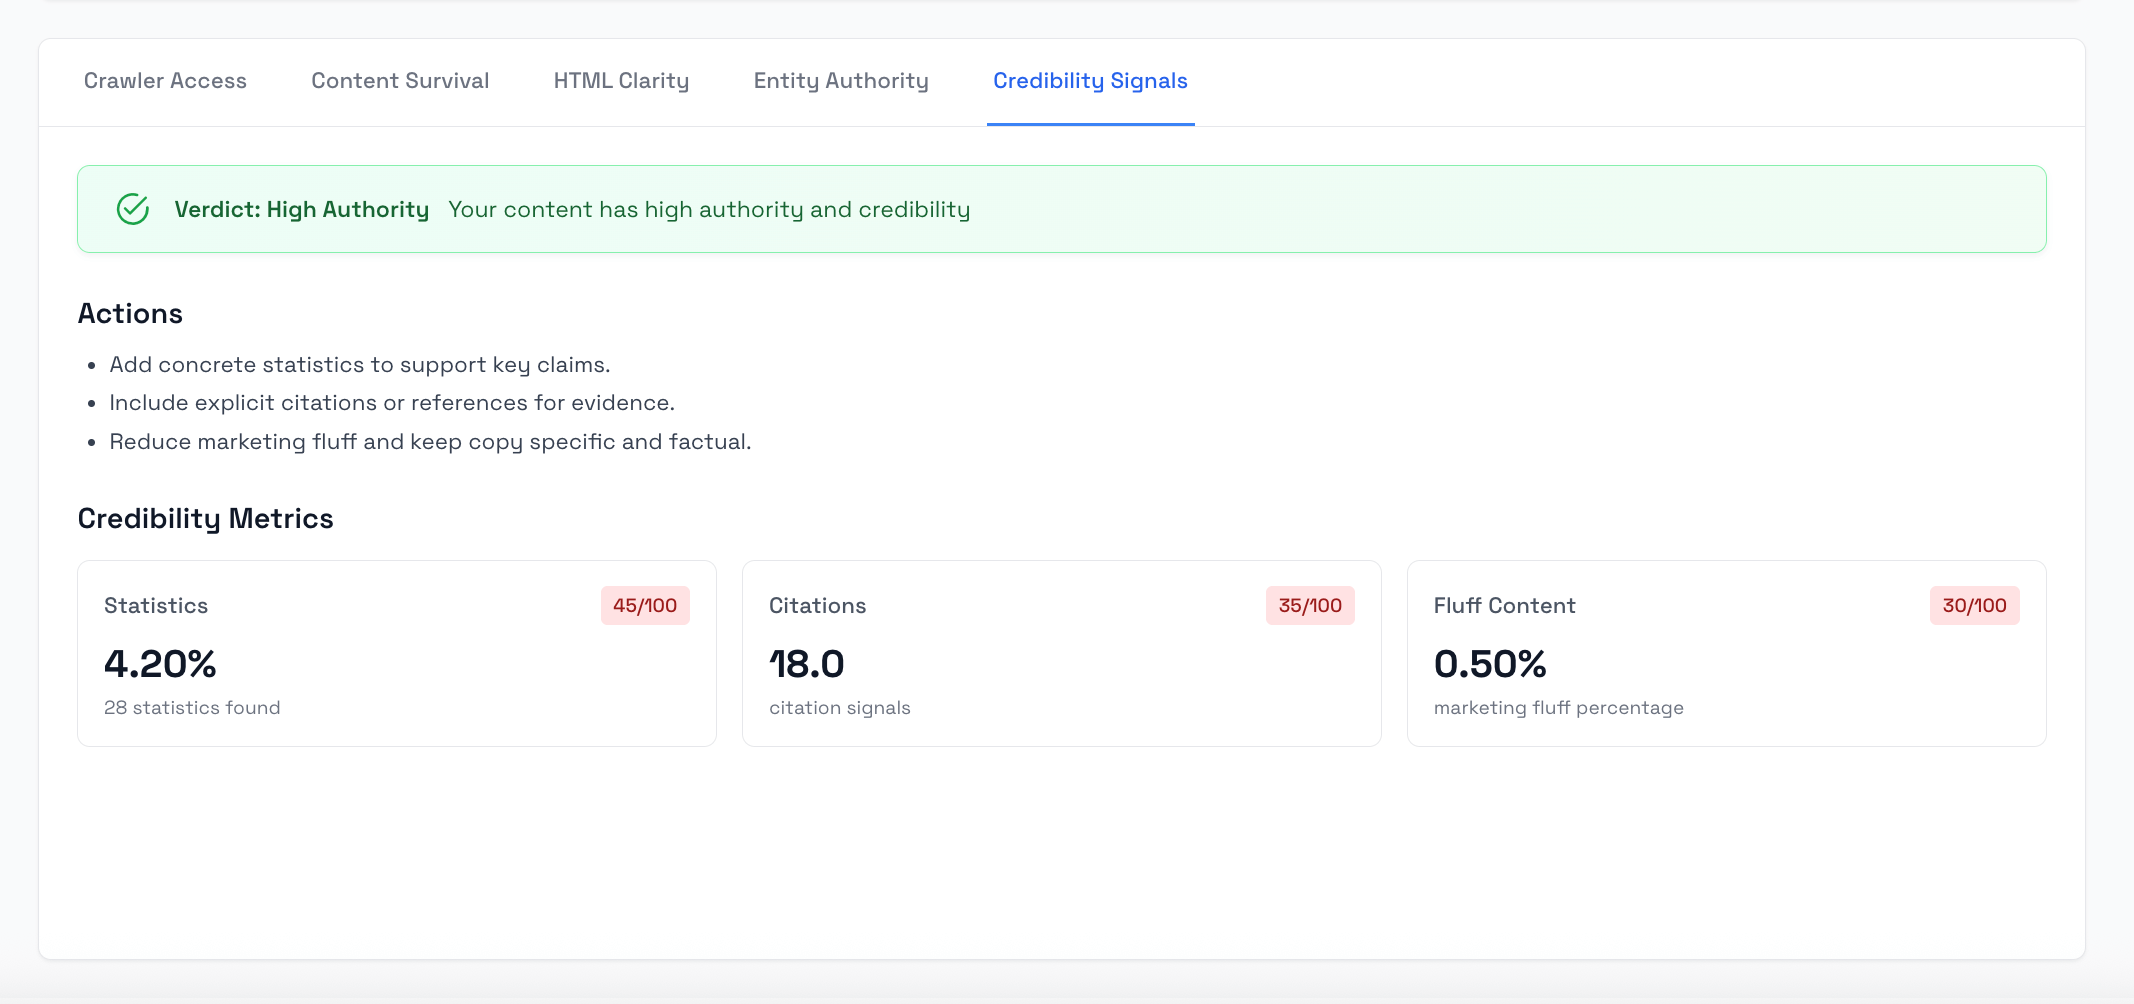Select the HTML Clarity tab
Viewport: 2134px width, 1004px height.
[621, 81]
